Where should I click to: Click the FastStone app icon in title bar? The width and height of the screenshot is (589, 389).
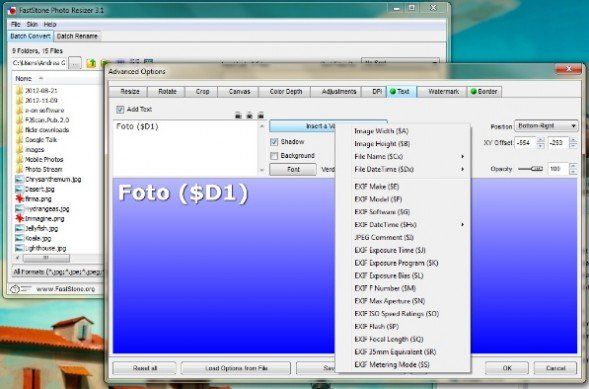pos(12,11)
